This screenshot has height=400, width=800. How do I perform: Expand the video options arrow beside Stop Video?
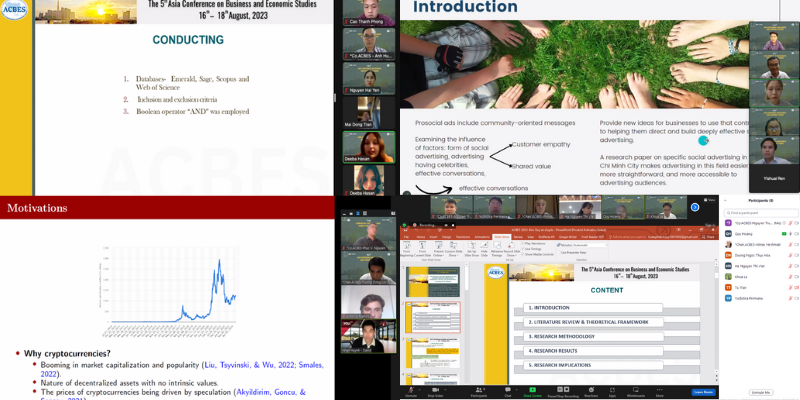click(x=445, y=390)
